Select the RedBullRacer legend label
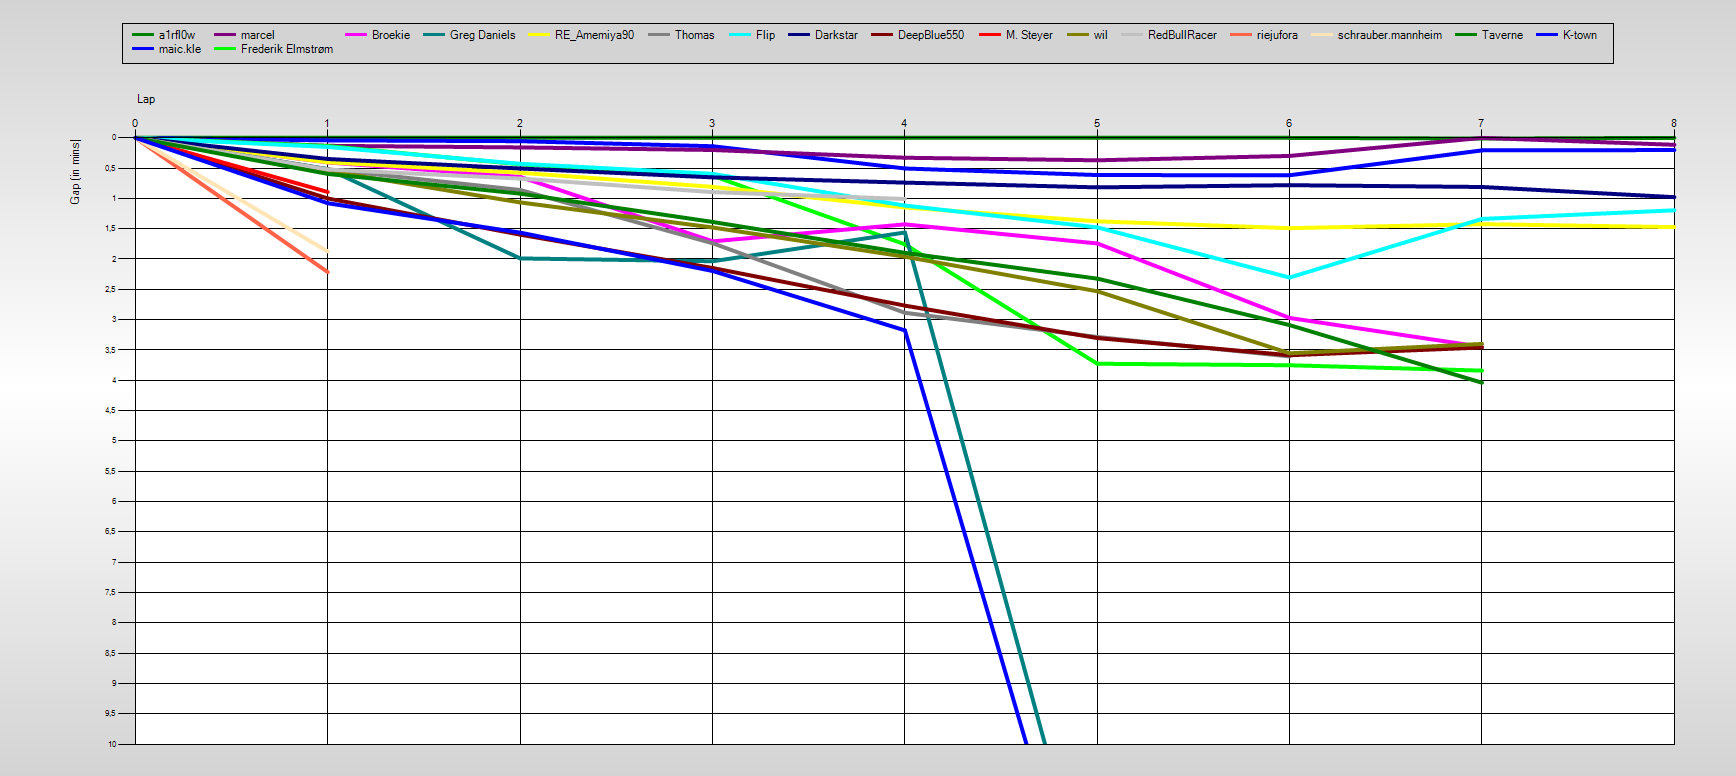The height and width of the screenshot is (776, 1736). coord(1182,35)
